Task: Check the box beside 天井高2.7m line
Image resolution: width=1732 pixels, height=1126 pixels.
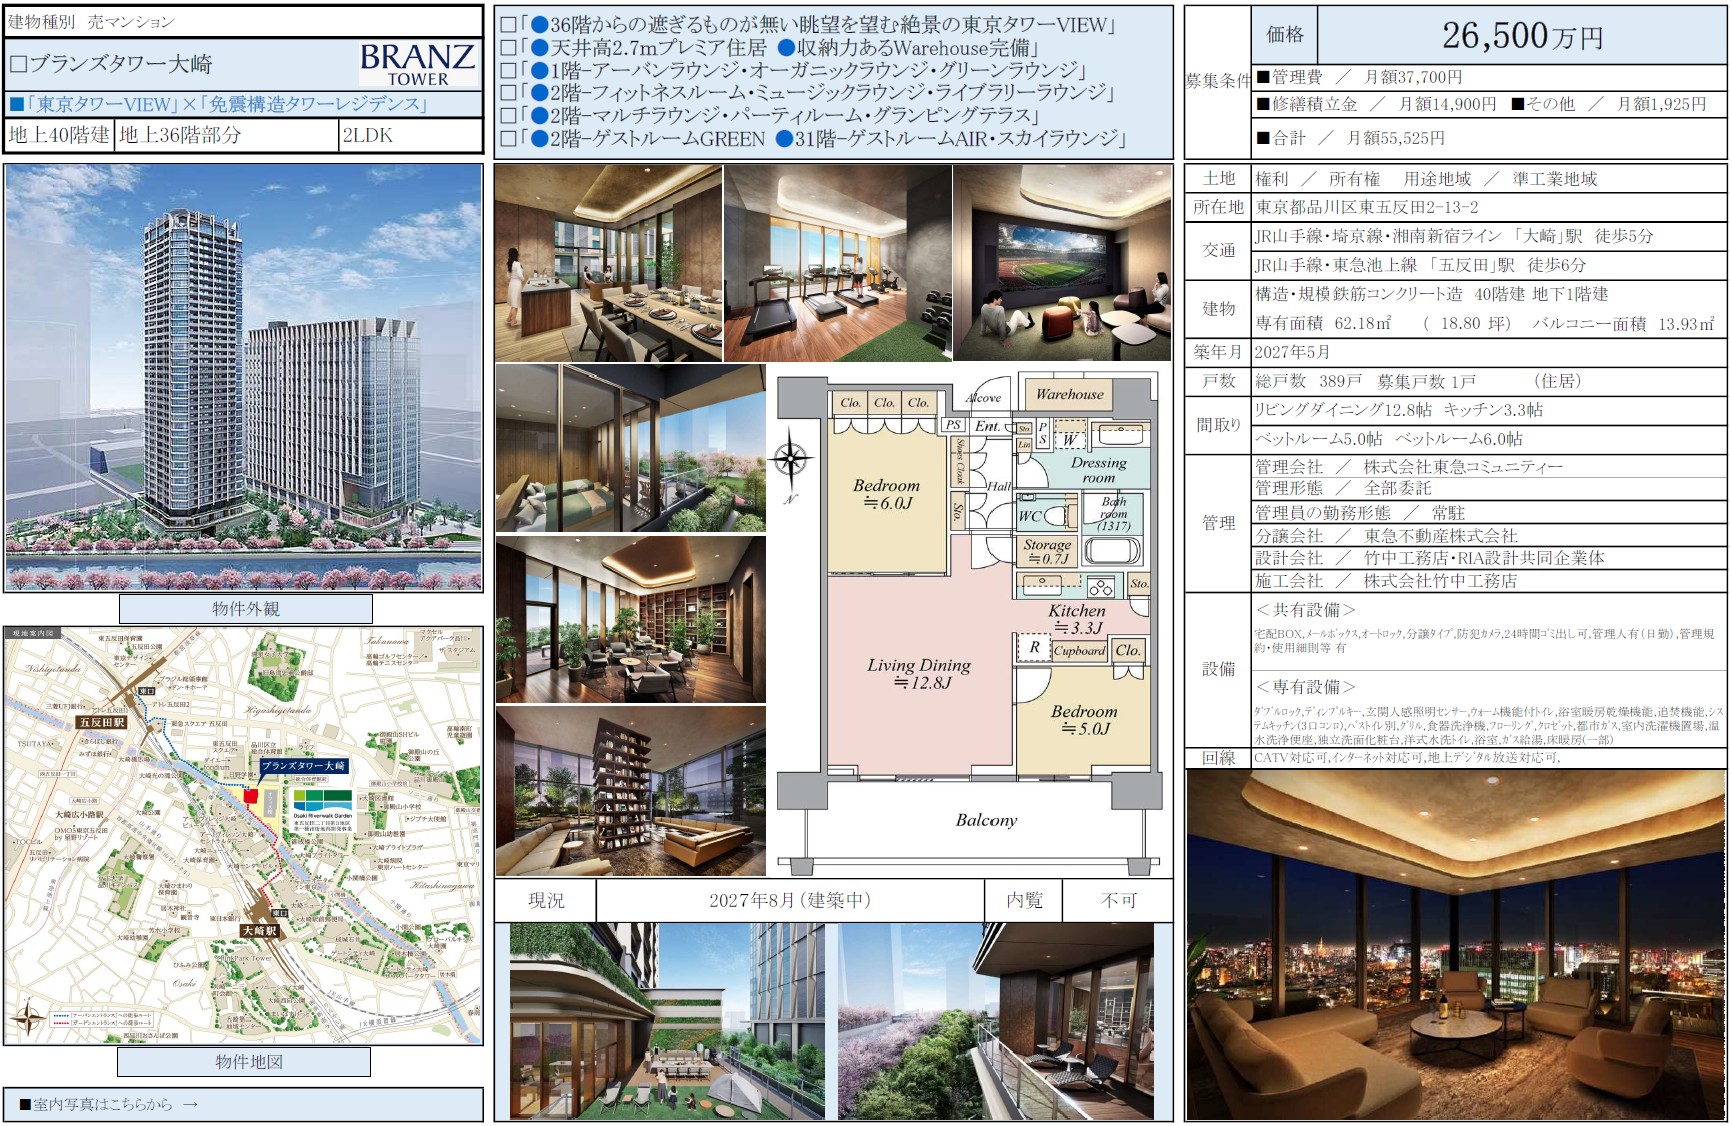Action: (508, 48)
